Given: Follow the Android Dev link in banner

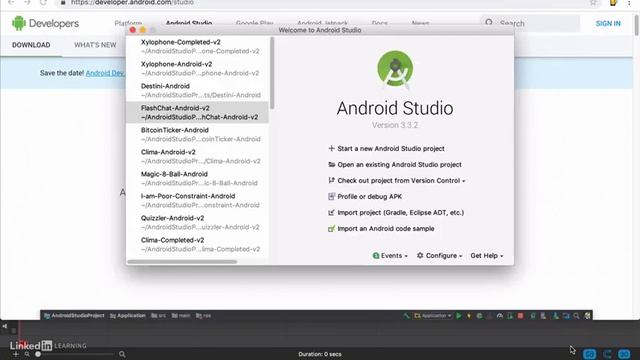Looking at the screenshot, I should coord(105,73).
